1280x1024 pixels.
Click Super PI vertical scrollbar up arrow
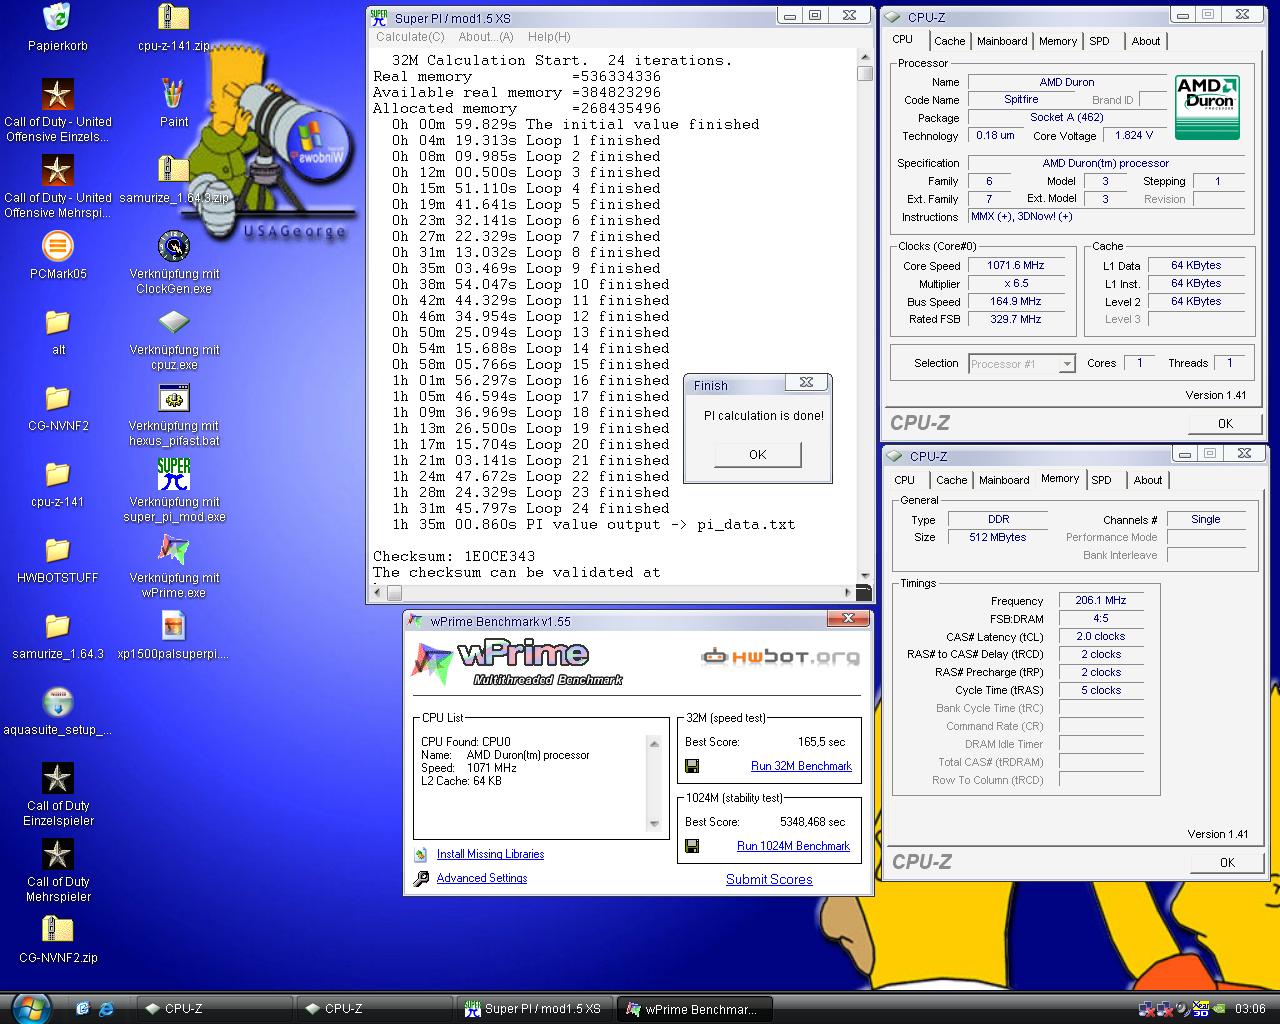coord(864,56)
